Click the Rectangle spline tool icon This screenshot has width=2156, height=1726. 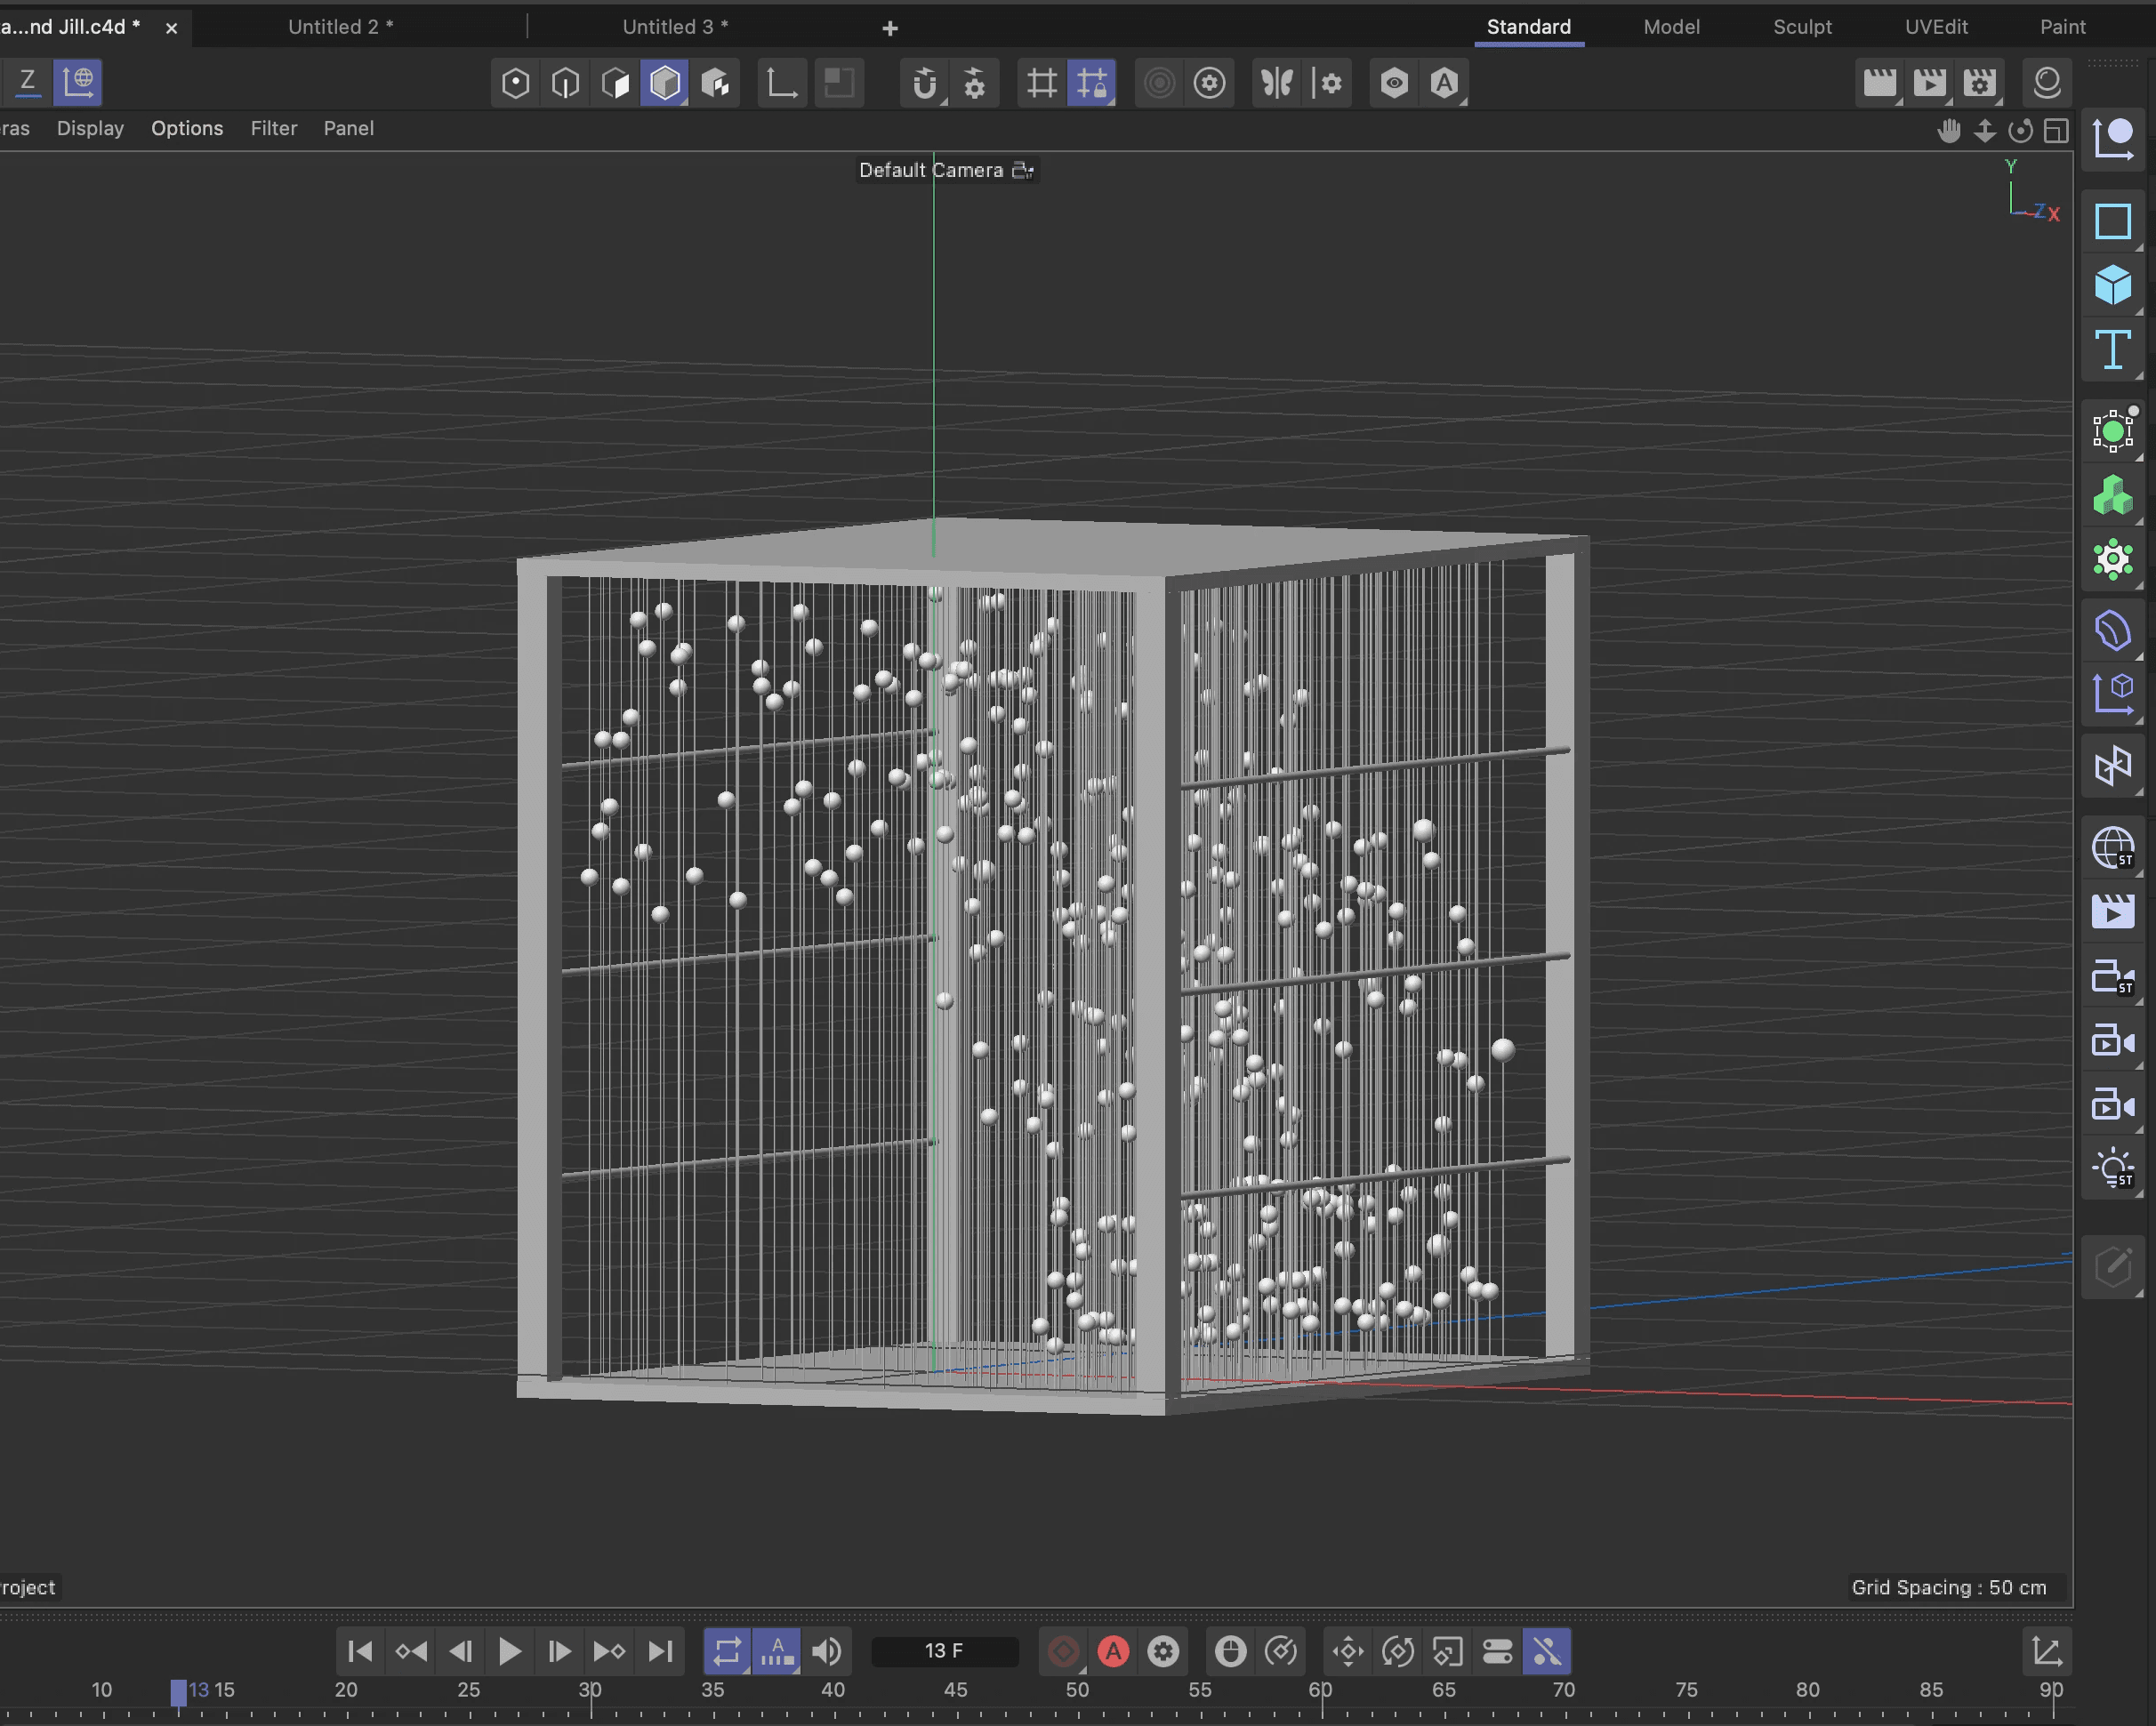tap(2112, 221)
